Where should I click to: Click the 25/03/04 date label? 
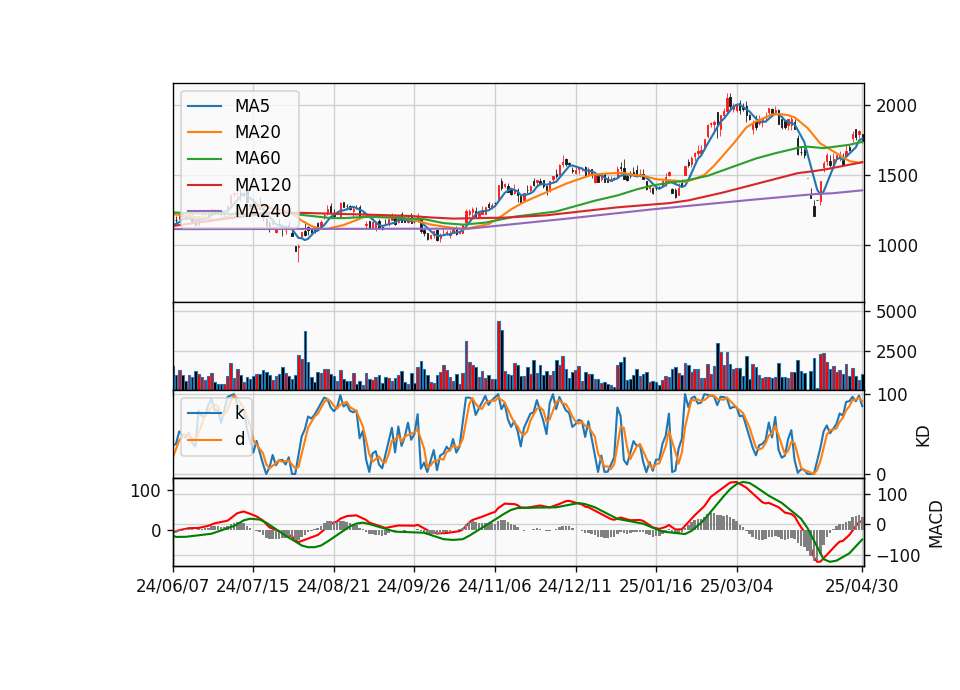point(737,587)
